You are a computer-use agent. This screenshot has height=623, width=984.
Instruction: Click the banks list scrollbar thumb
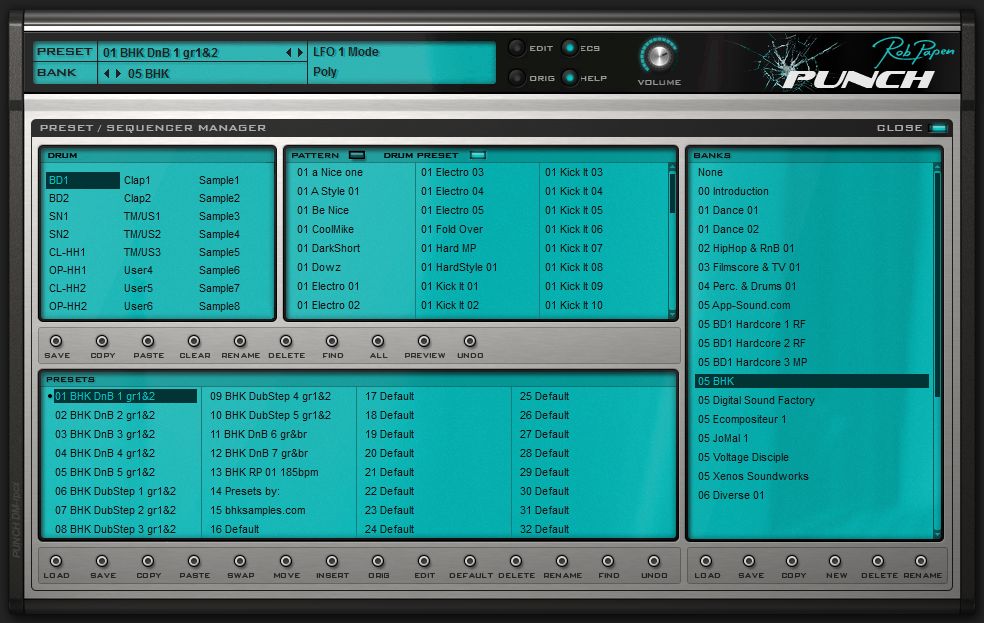point(938,285)
